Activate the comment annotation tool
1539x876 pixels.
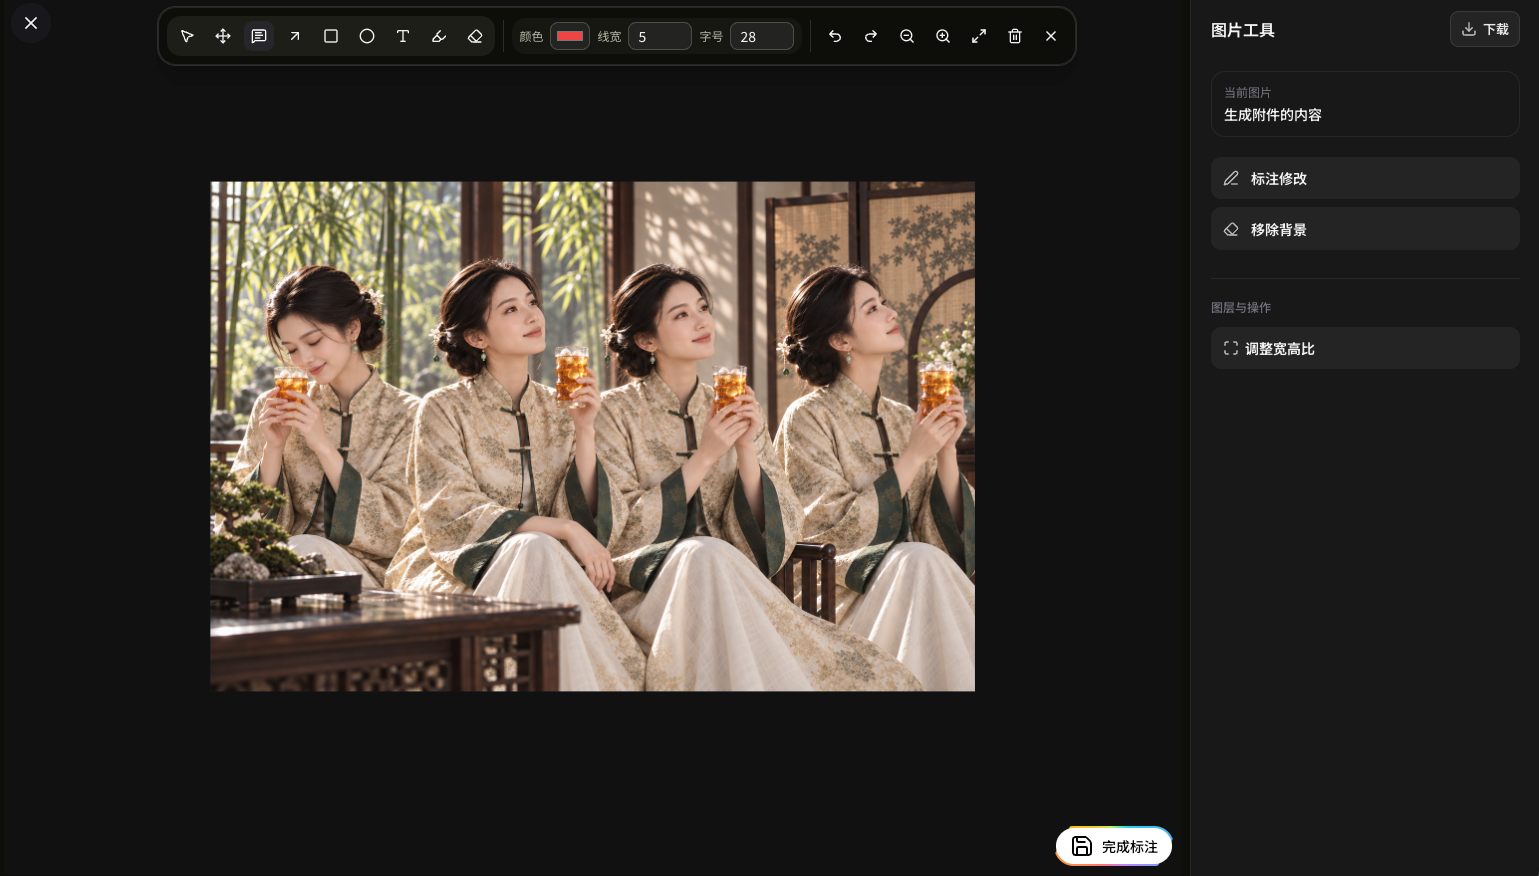(x=259, y=36)
